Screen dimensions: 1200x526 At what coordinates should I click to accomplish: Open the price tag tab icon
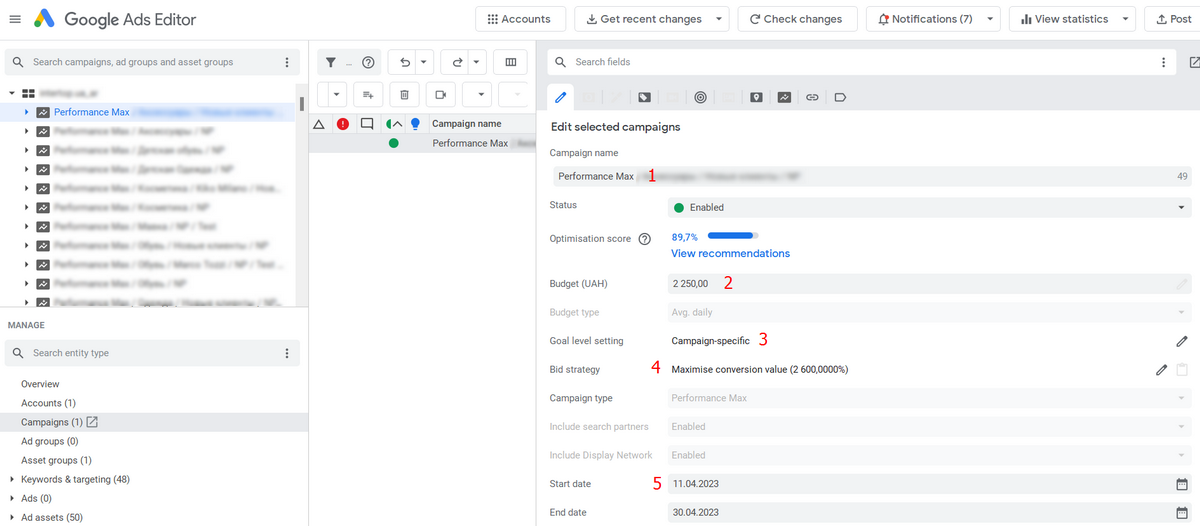(x=644, y=97)
